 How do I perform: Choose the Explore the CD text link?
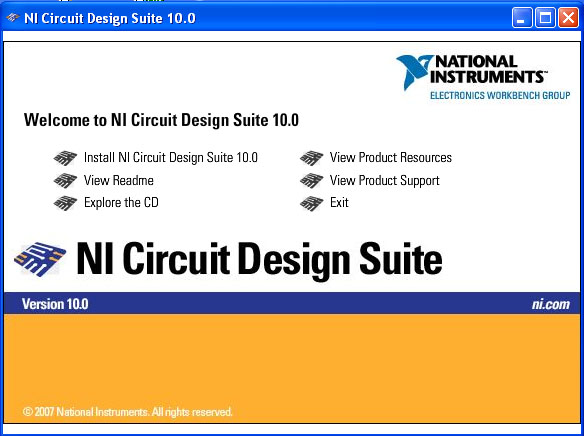[x=121, y=203]
